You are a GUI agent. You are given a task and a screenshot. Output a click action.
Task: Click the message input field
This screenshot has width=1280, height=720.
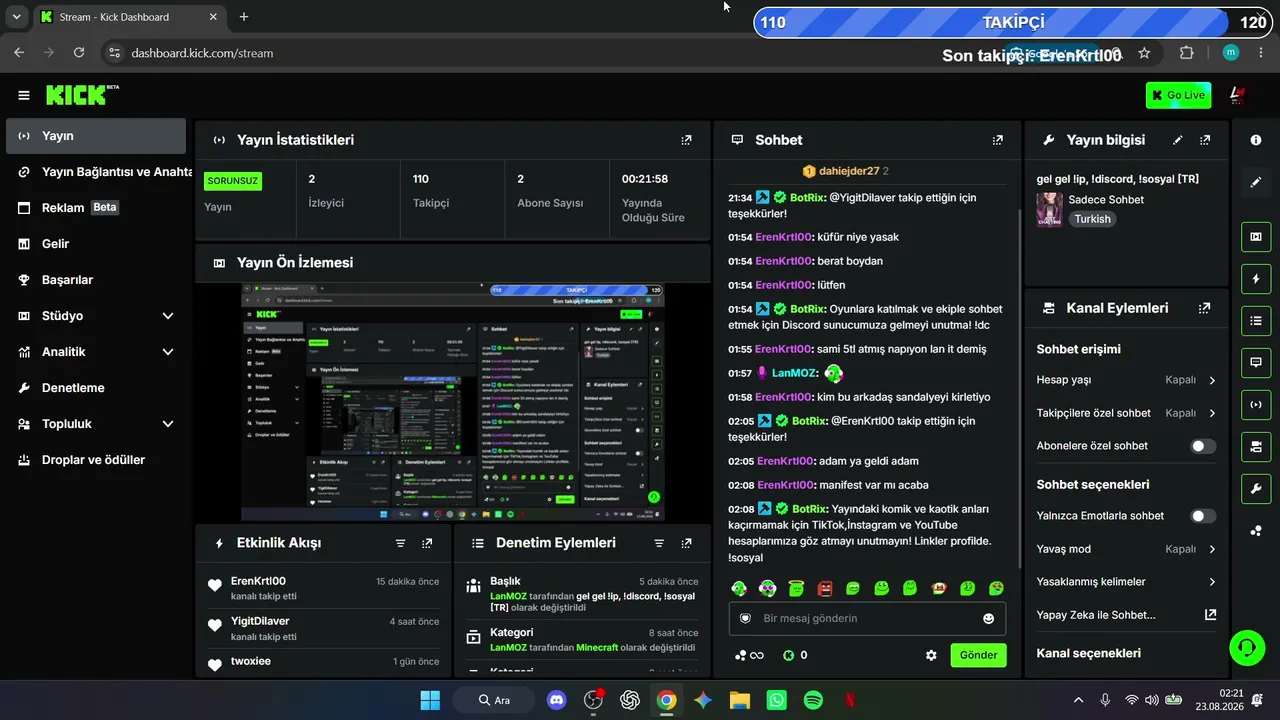(x=867, y=619)
